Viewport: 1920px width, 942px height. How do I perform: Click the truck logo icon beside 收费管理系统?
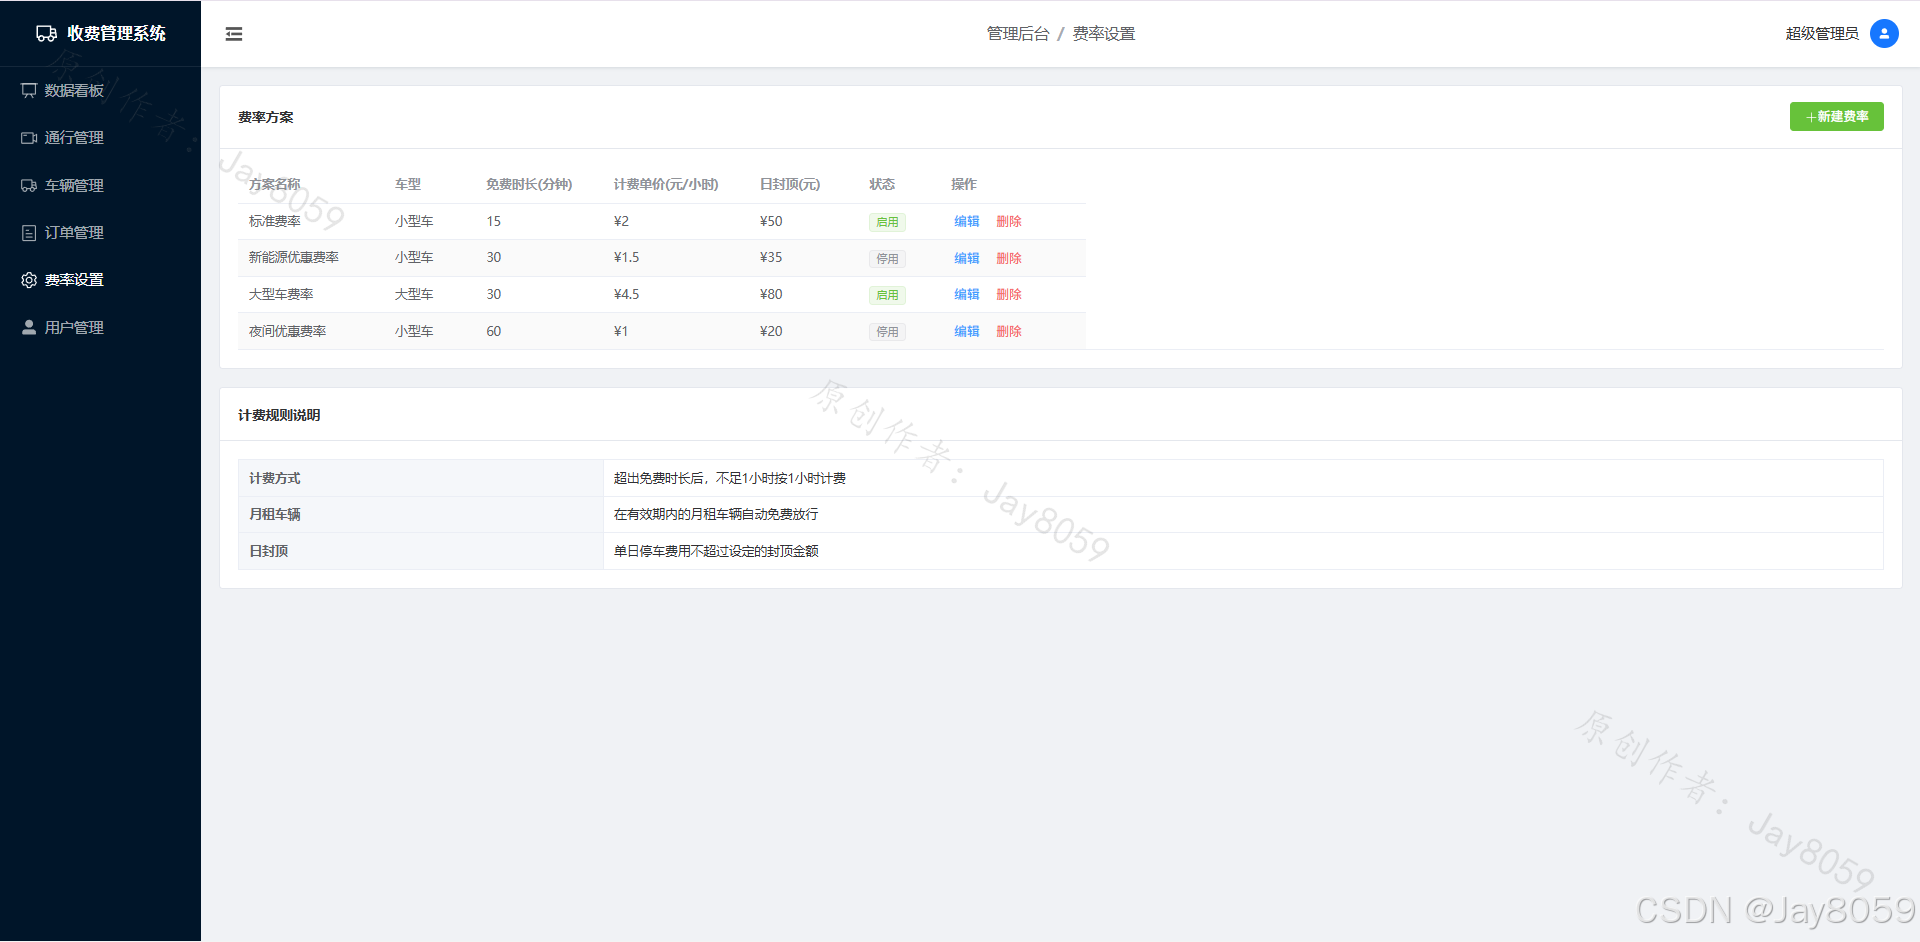[x=46, y=34]
